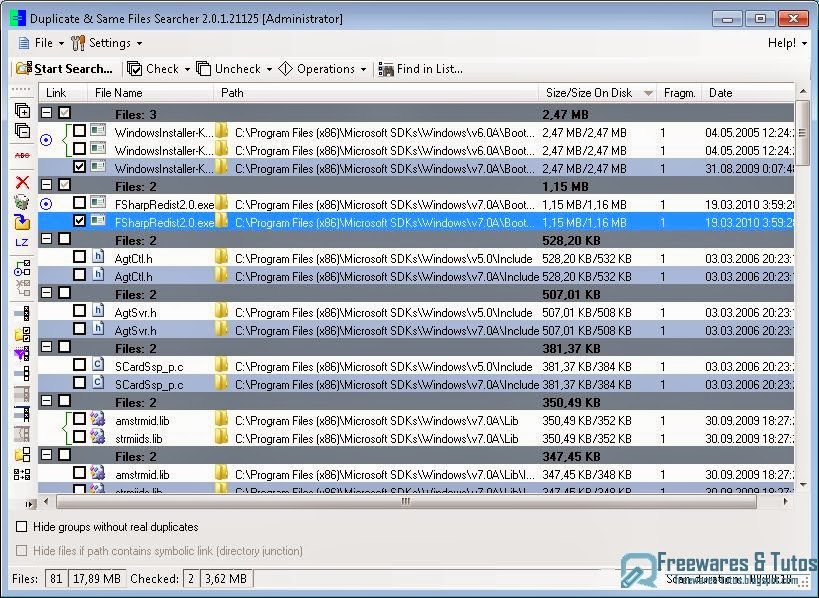
Task: Click the scroll down arrow of file list
Action: tap(803, 484)
